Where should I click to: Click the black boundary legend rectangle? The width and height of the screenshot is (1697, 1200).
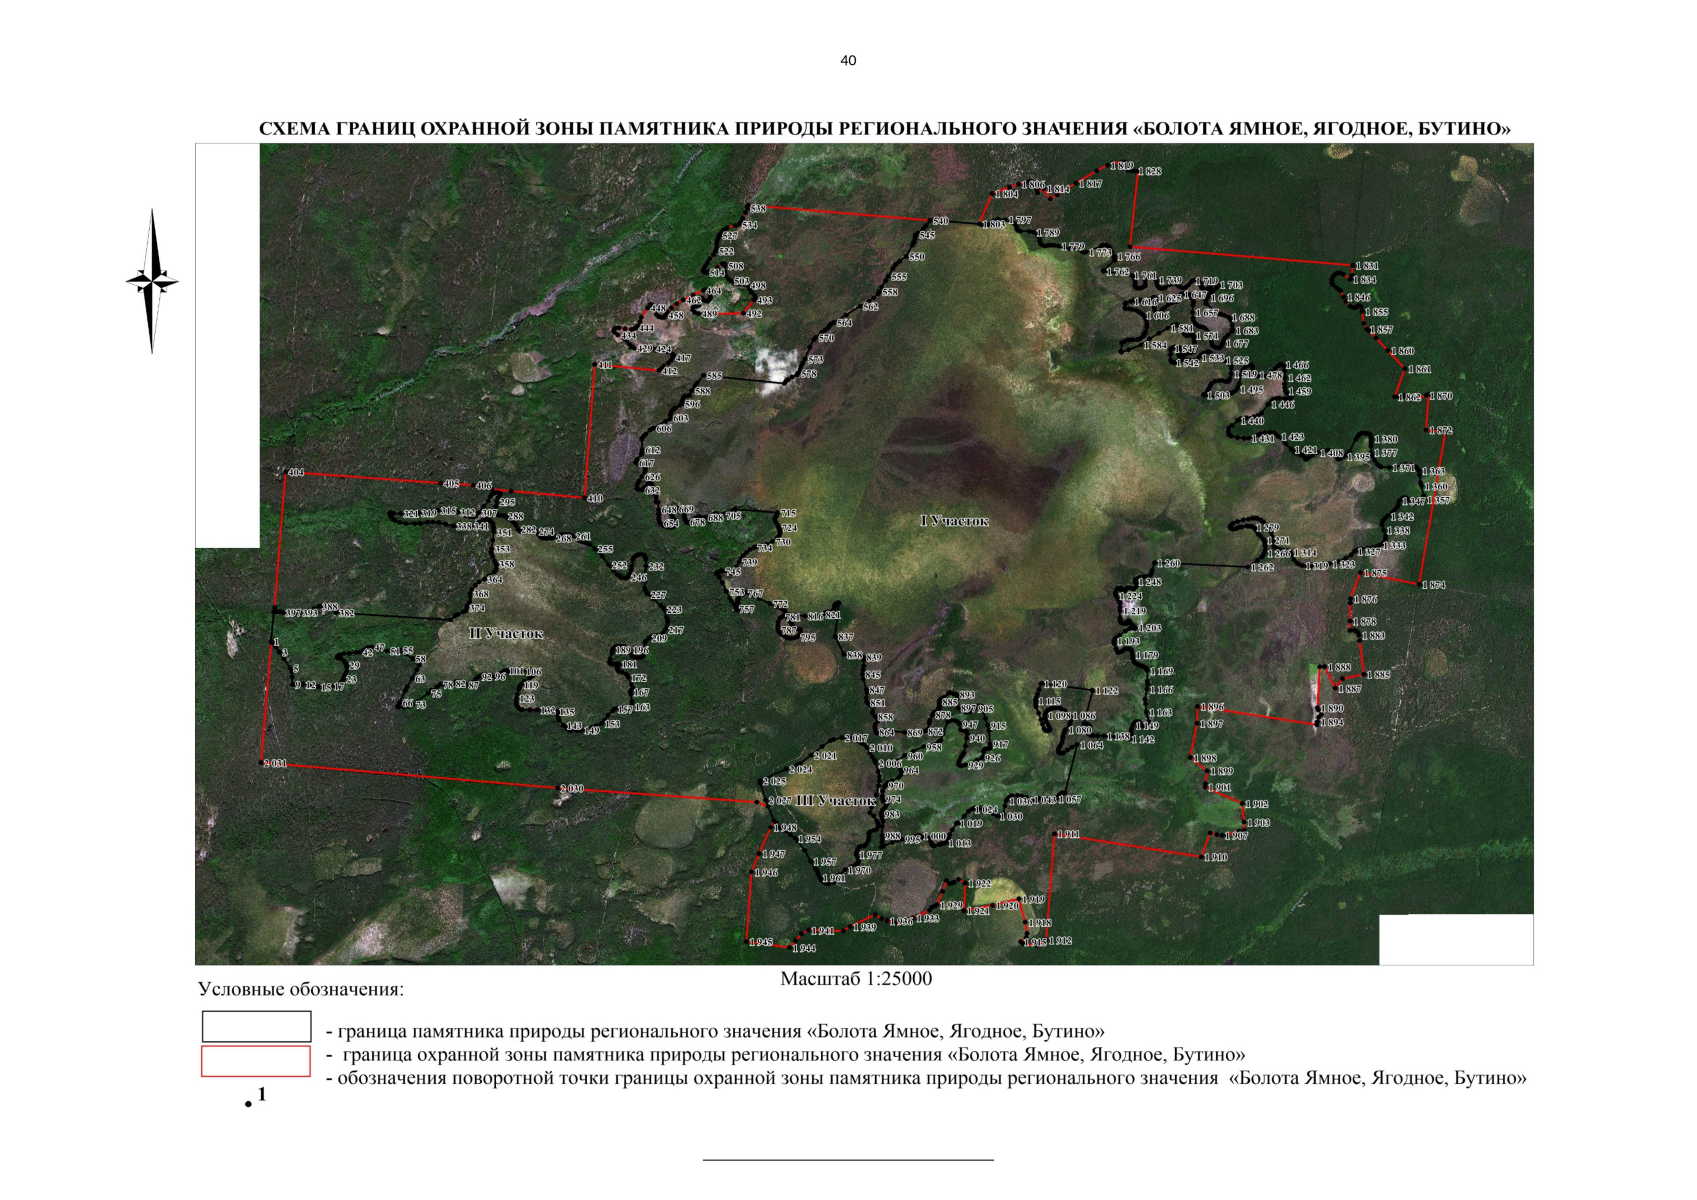(256, 1026)
